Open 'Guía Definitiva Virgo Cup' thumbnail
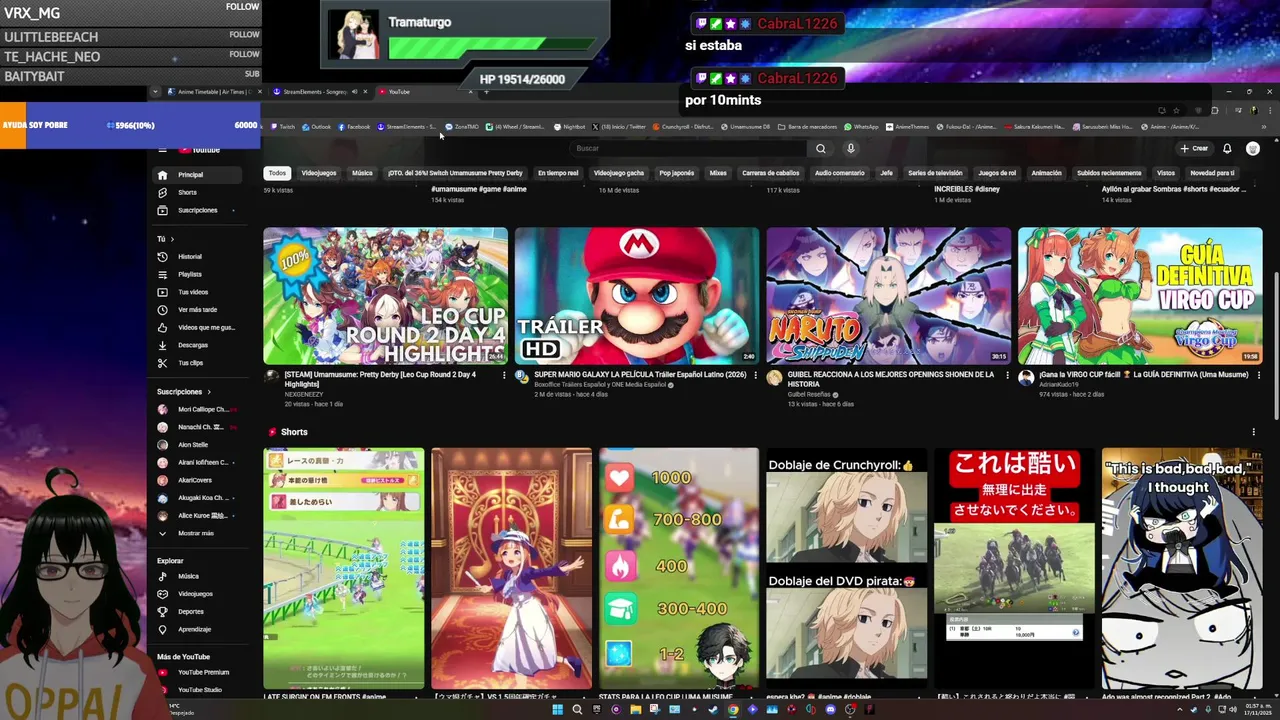Image resolution: width=1280 pixels, height=720 pixels. (x=1140, y=296)
